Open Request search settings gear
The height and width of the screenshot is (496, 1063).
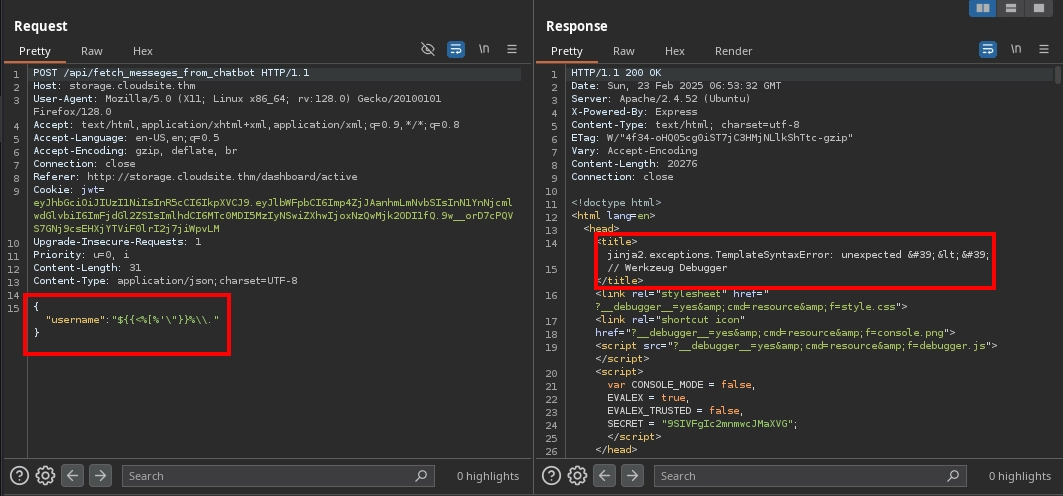45,476
